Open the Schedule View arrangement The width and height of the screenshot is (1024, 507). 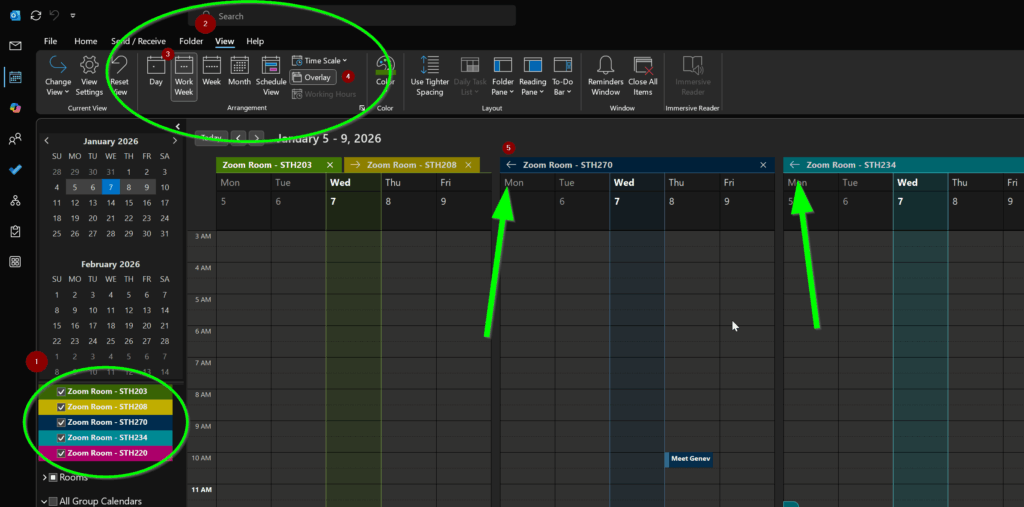coord(271,75)
